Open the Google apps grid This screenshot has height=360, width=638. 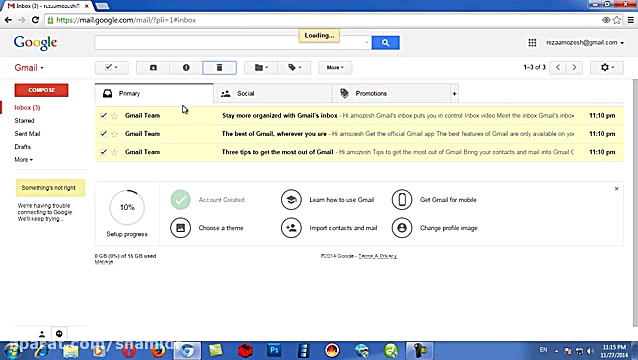(532, 43)
